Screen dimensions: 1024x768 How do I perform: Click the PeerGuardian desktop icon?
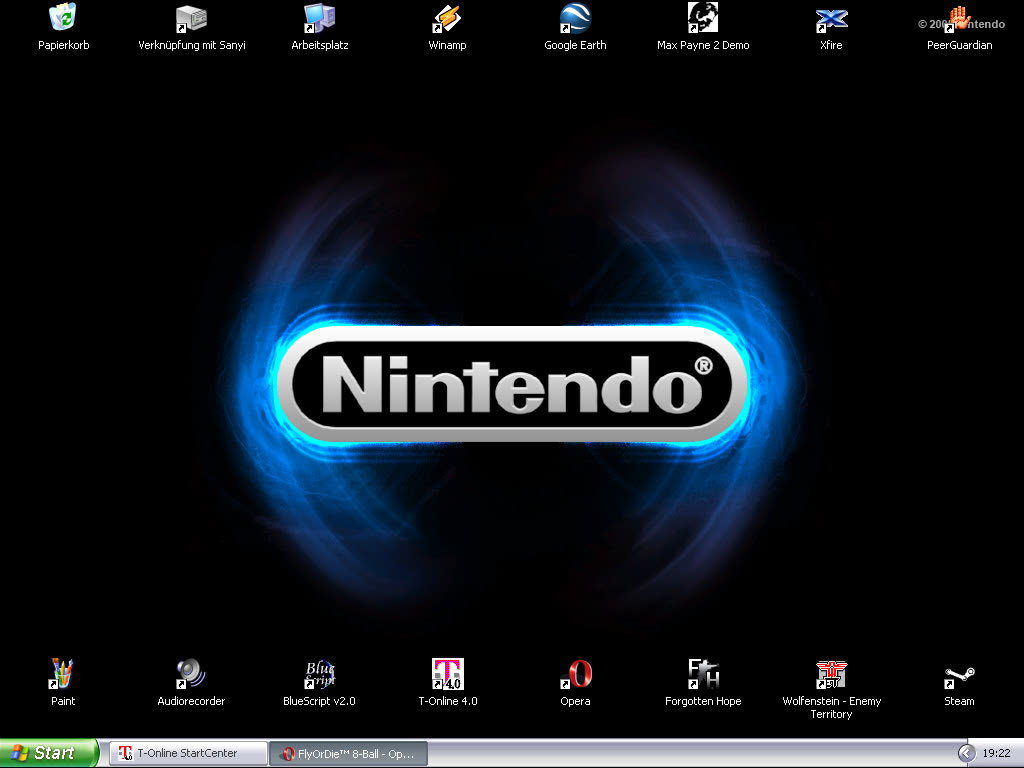click(959, 19)
